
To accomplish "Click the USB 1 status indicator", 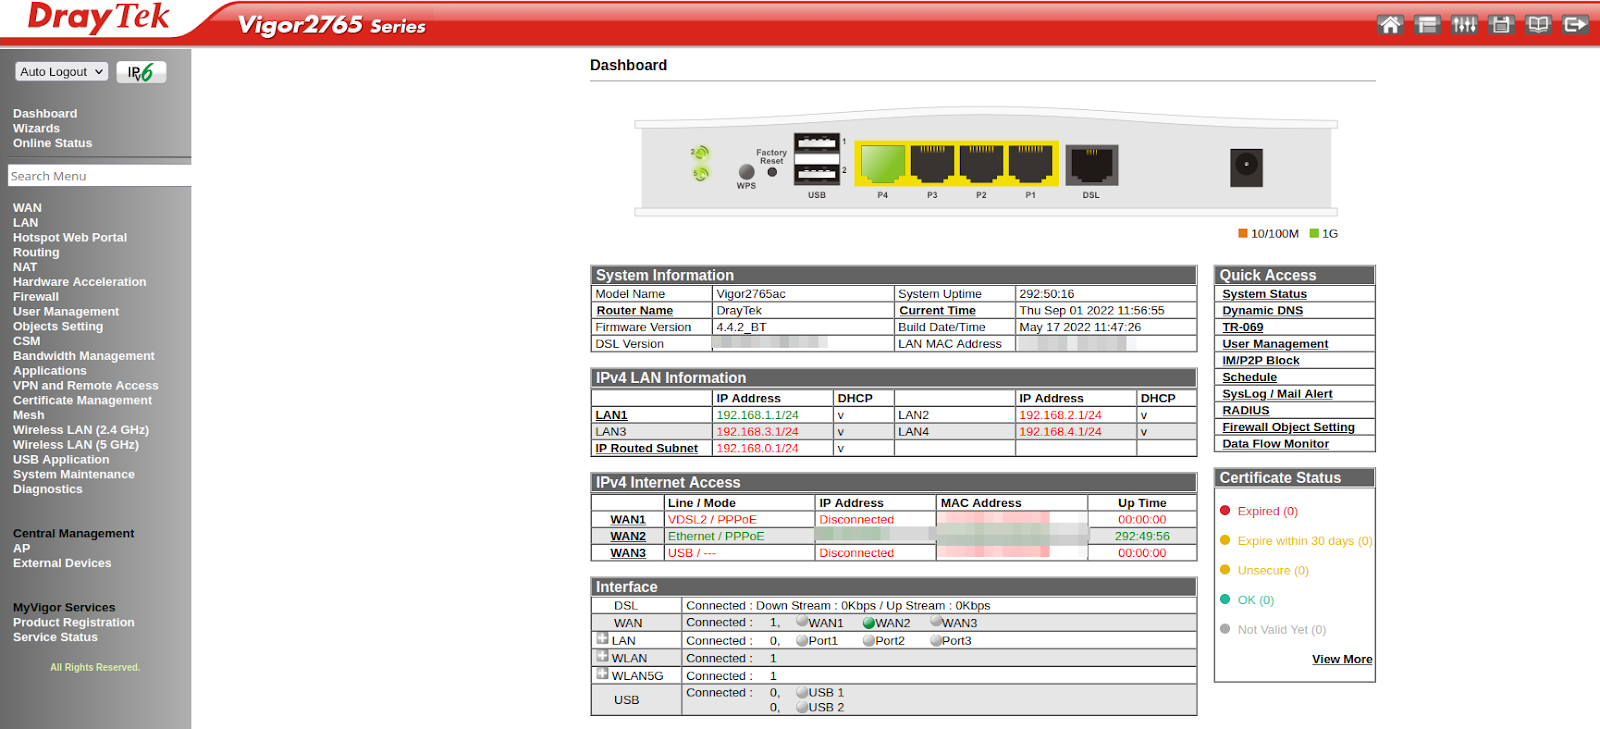I will [802, 692].
